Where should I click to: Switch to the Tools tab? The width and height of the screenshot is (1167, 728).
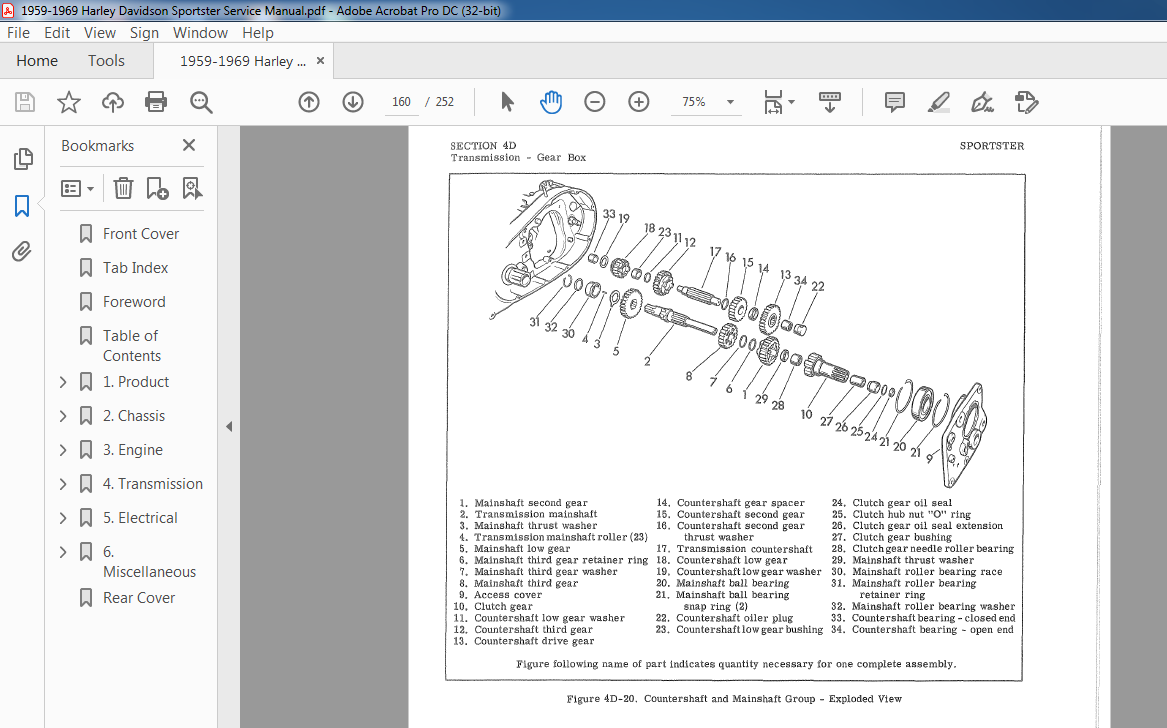click(106, 61)
